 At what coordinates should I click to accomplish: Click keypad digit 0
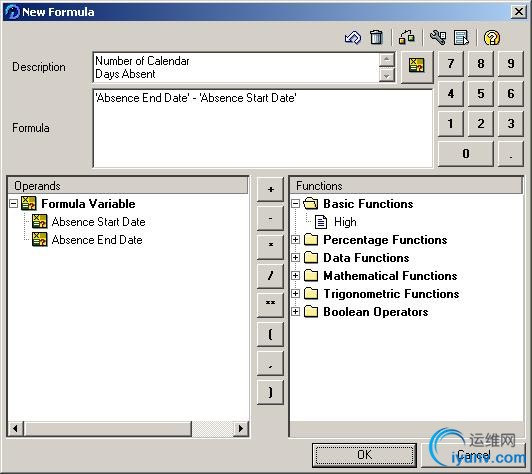[466, 154]
